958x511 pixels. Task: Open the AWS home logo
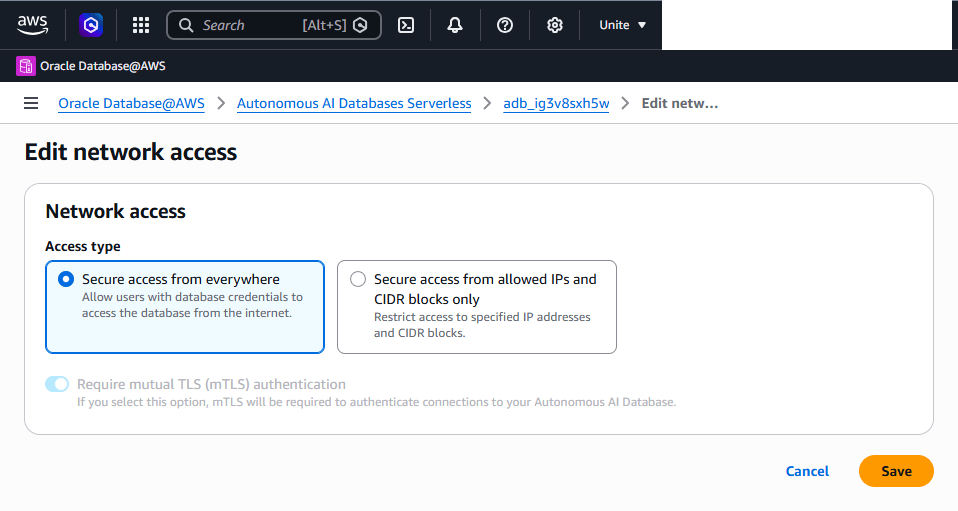coord(32,25)
